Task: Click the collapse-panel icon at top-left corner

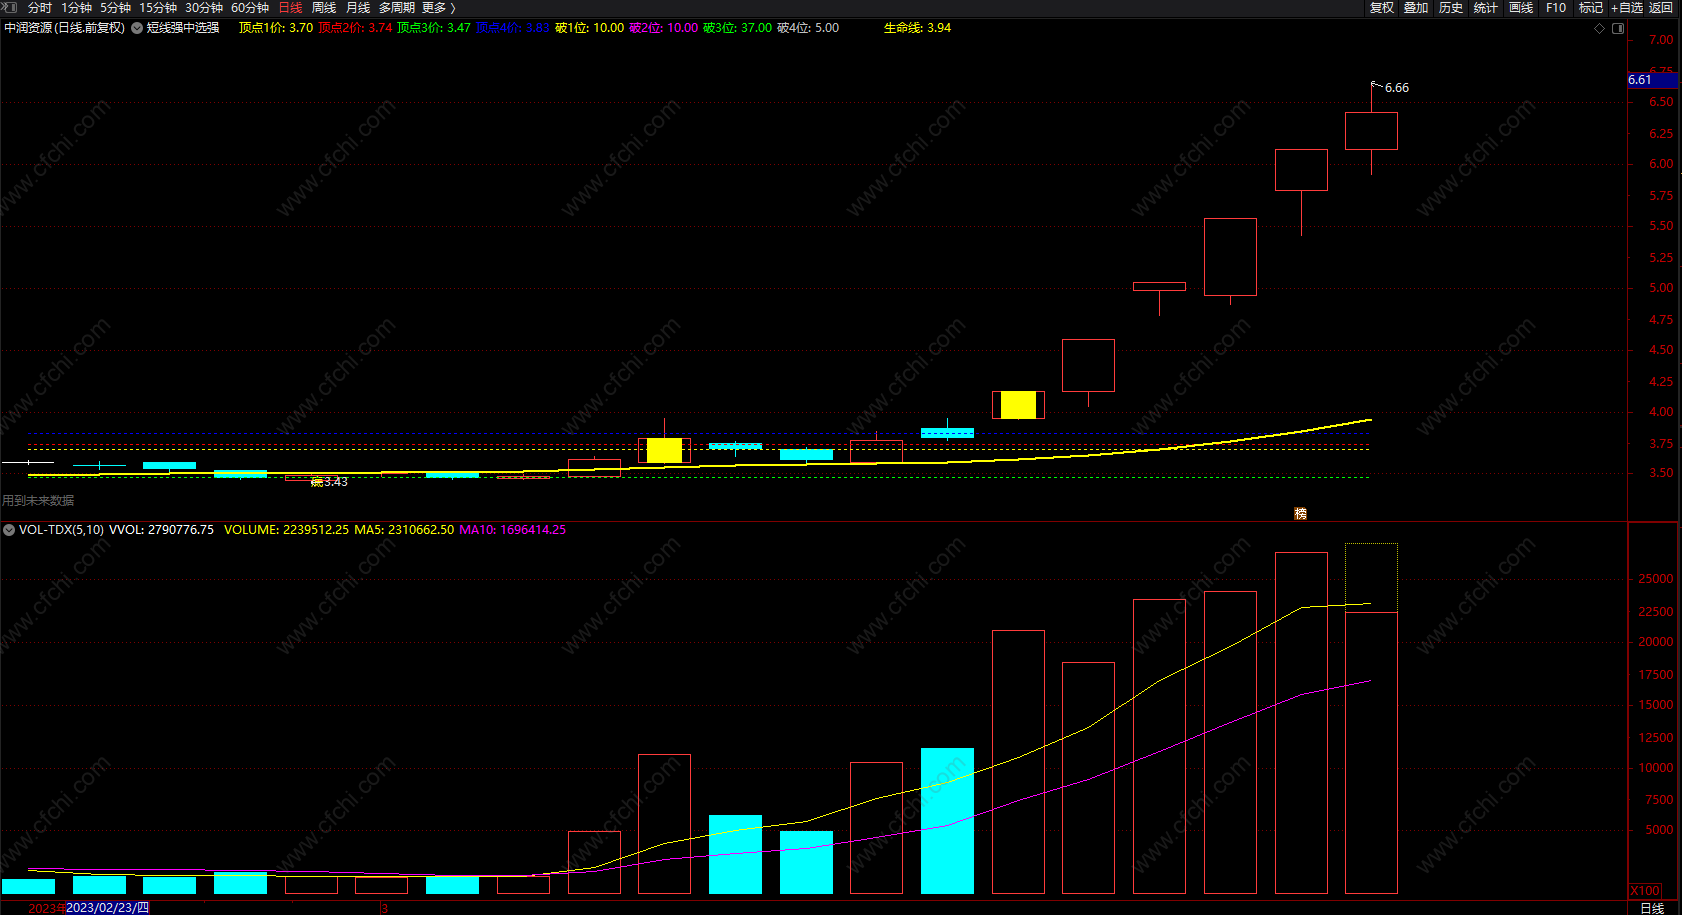Action: point(9,7)
